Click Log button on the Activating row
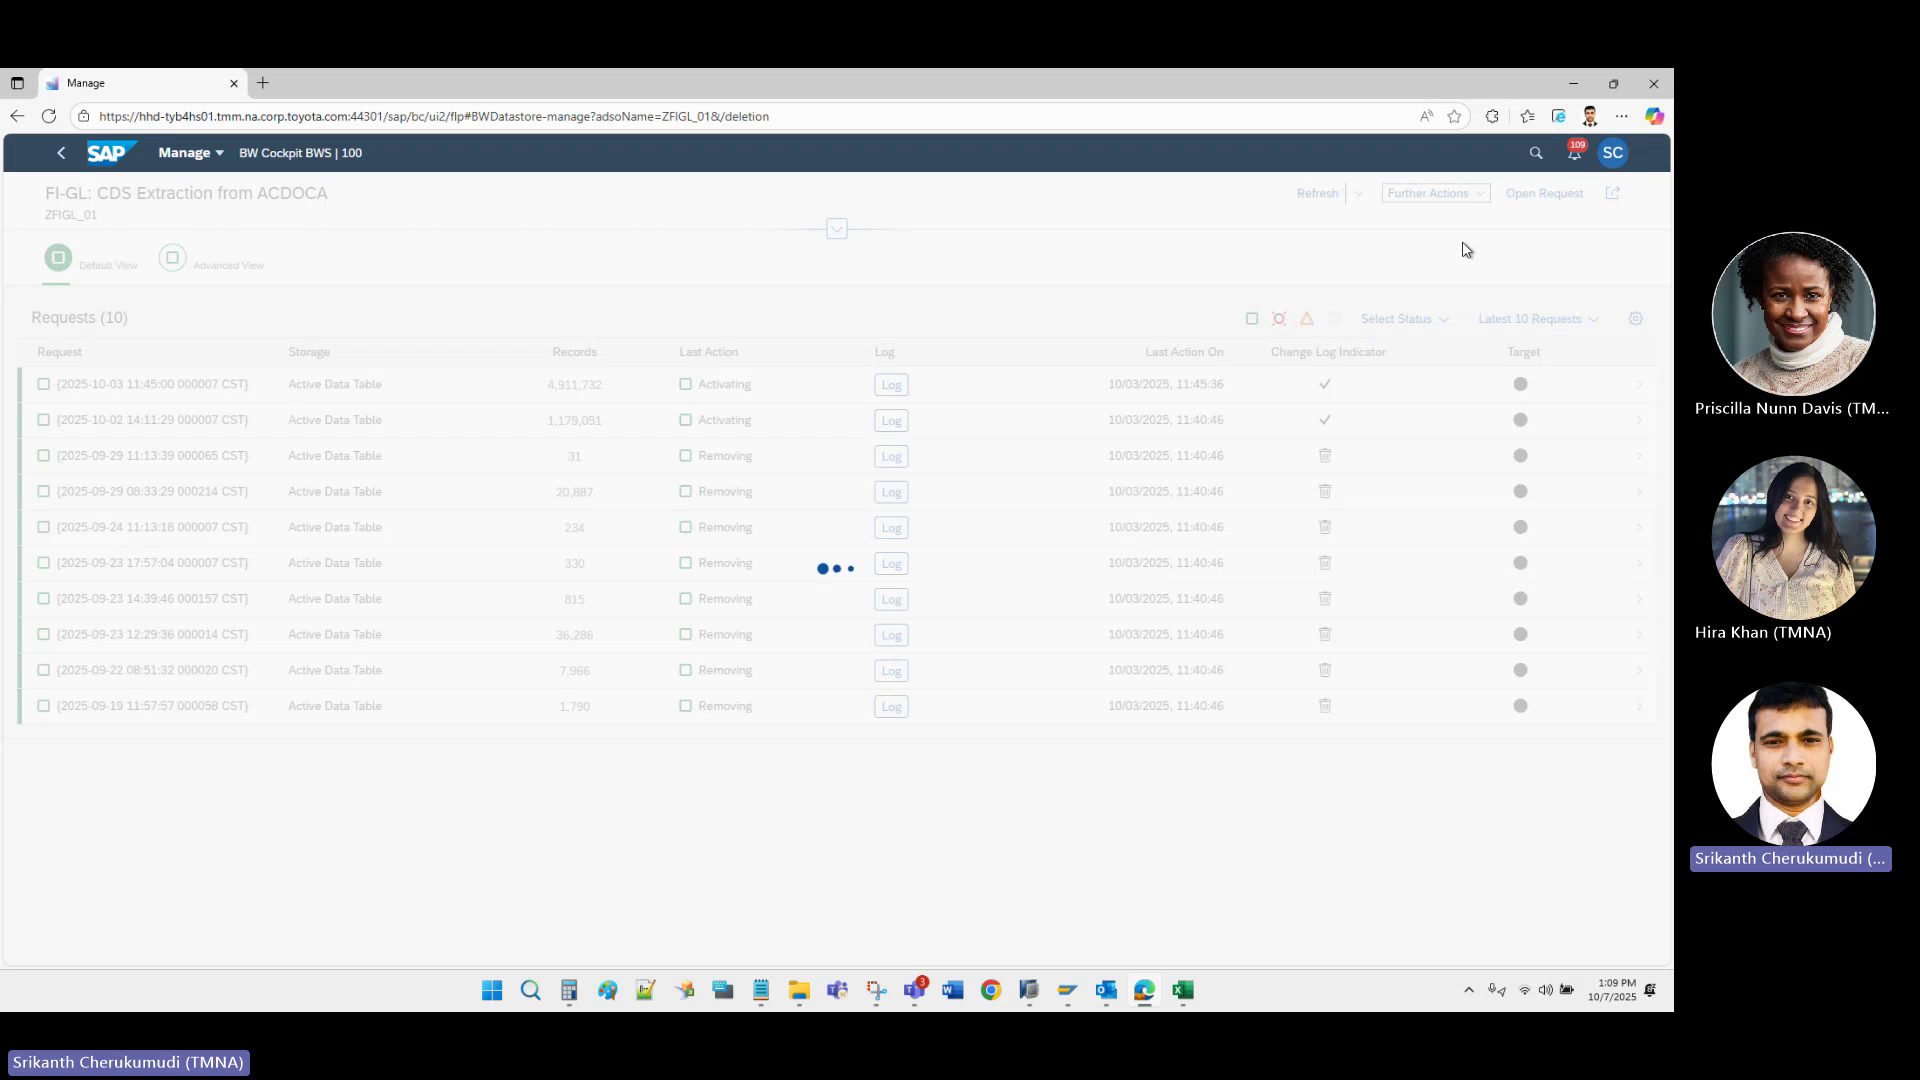Screen dimensions: 1920x1080 coord(890,384)
